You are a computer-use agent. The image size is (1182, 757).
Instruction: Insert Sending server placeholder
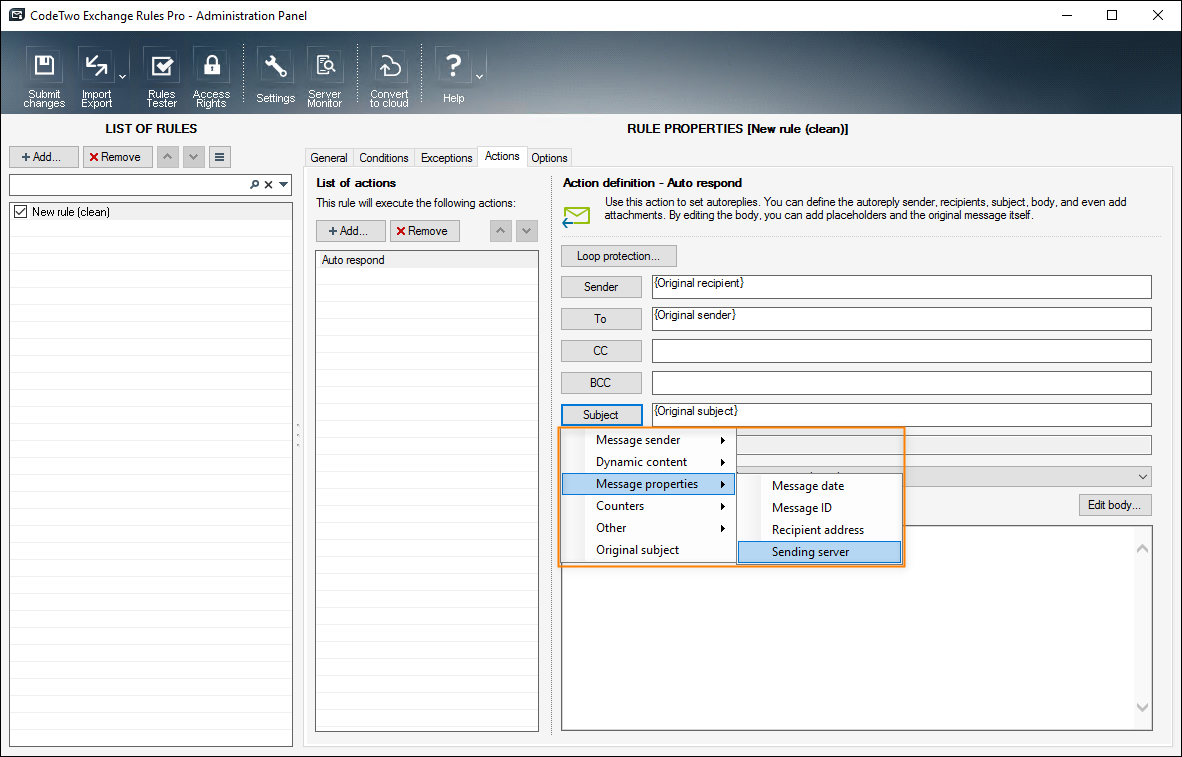click(819, 552)
